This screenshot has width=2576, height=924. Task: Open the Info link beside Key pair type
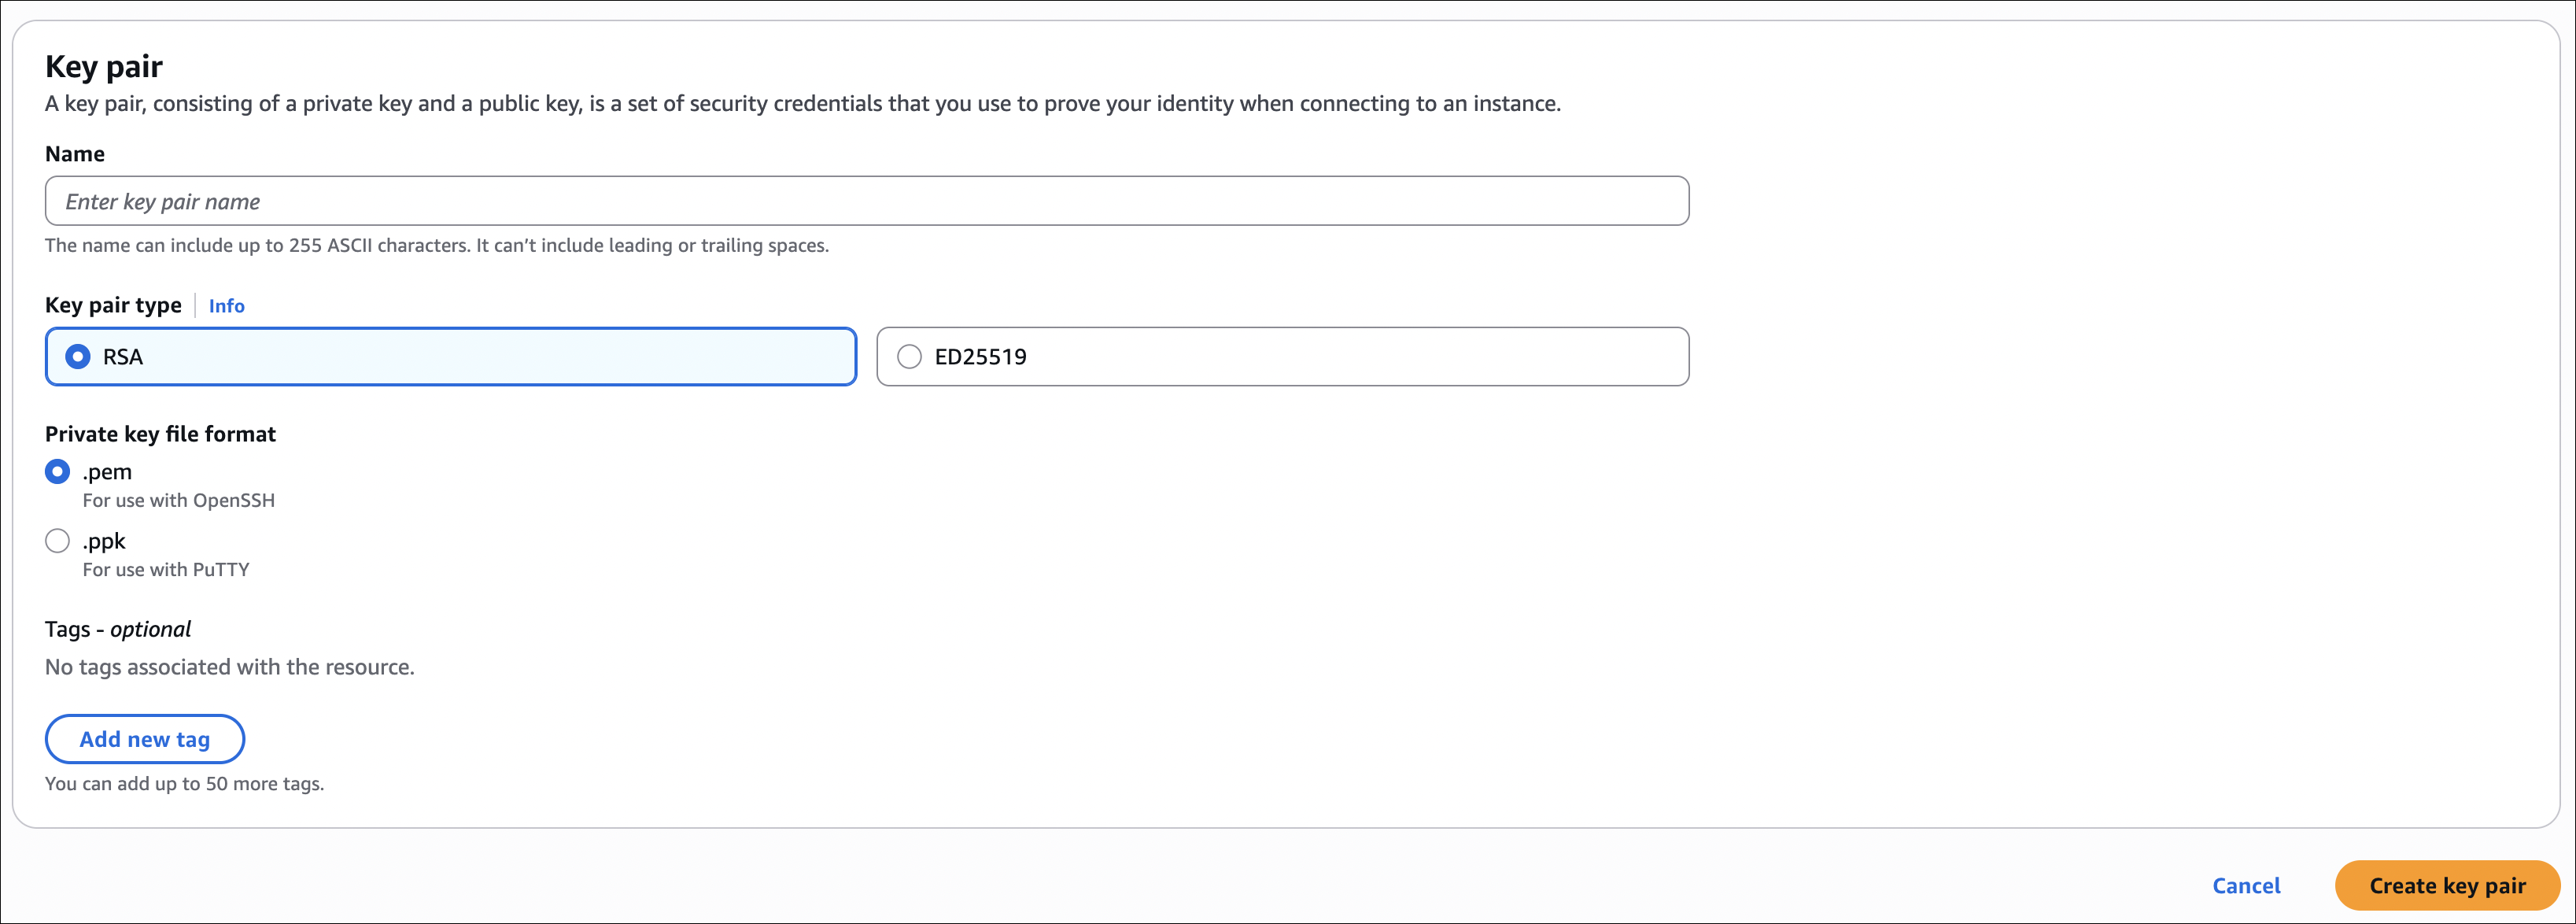226,306
